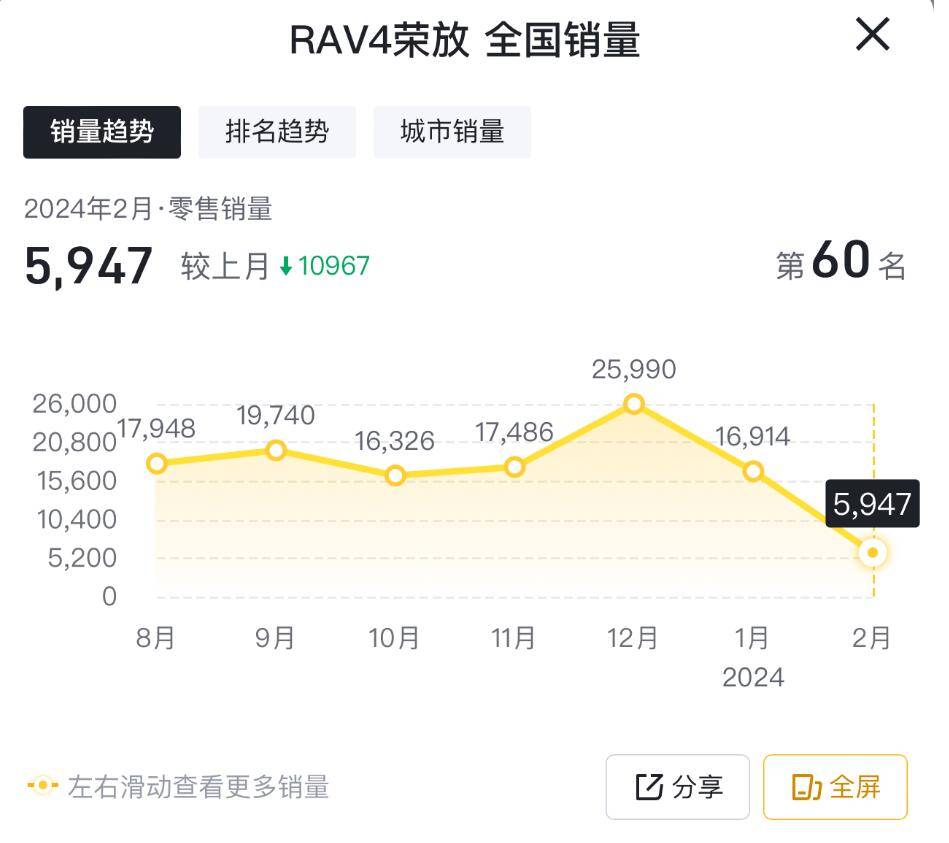Click the 2月 axis label

coord(872,636)
